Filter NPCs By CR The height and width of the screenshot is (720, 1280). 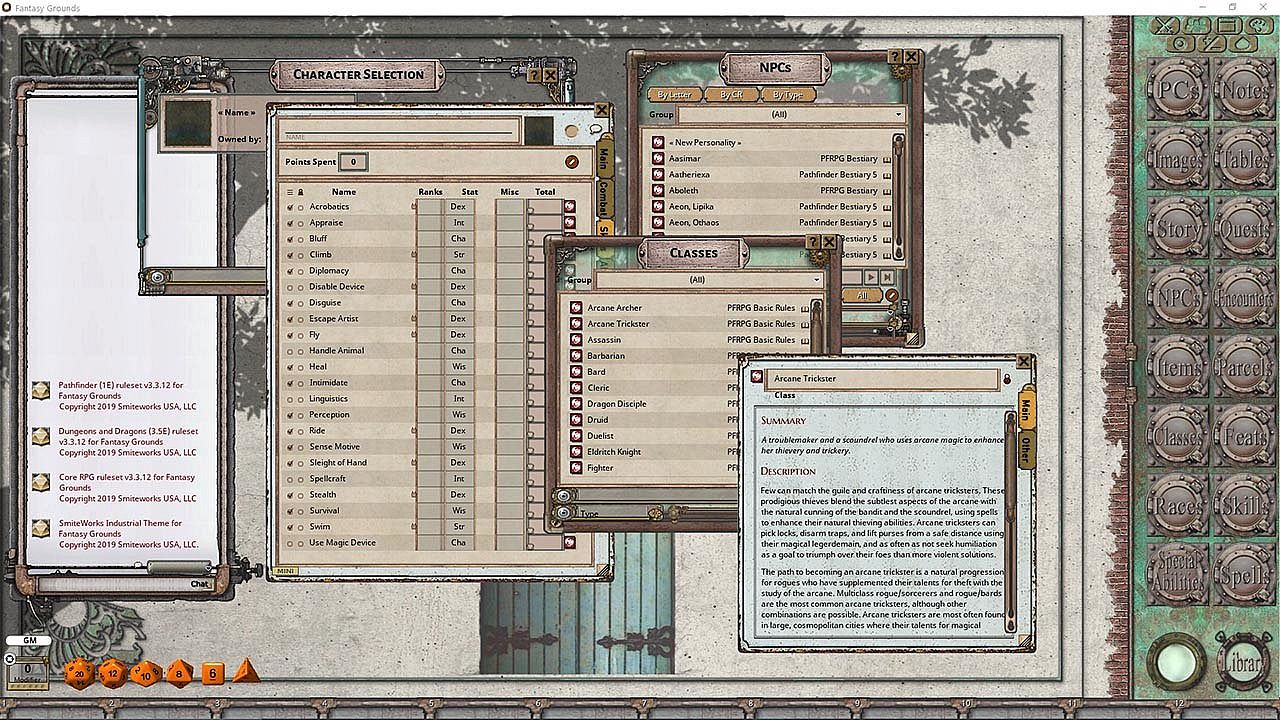731,95
